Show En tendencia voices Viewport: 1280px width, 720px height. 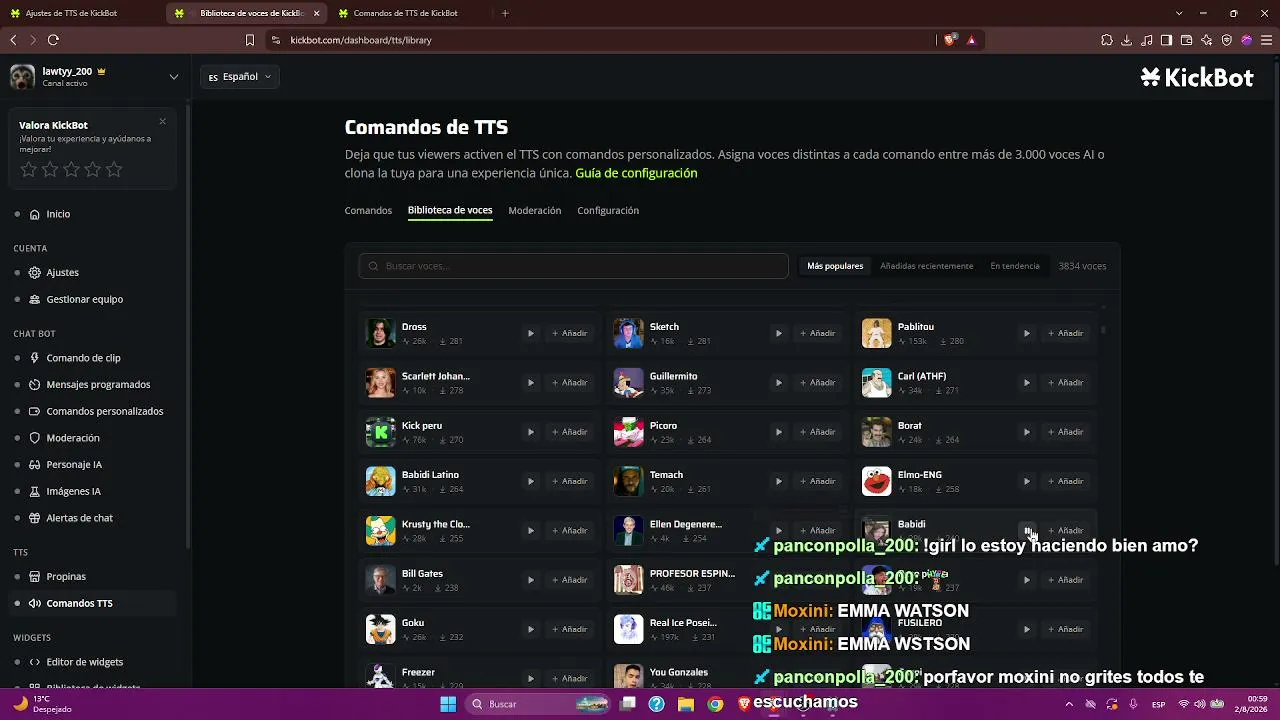[1015, 266]
